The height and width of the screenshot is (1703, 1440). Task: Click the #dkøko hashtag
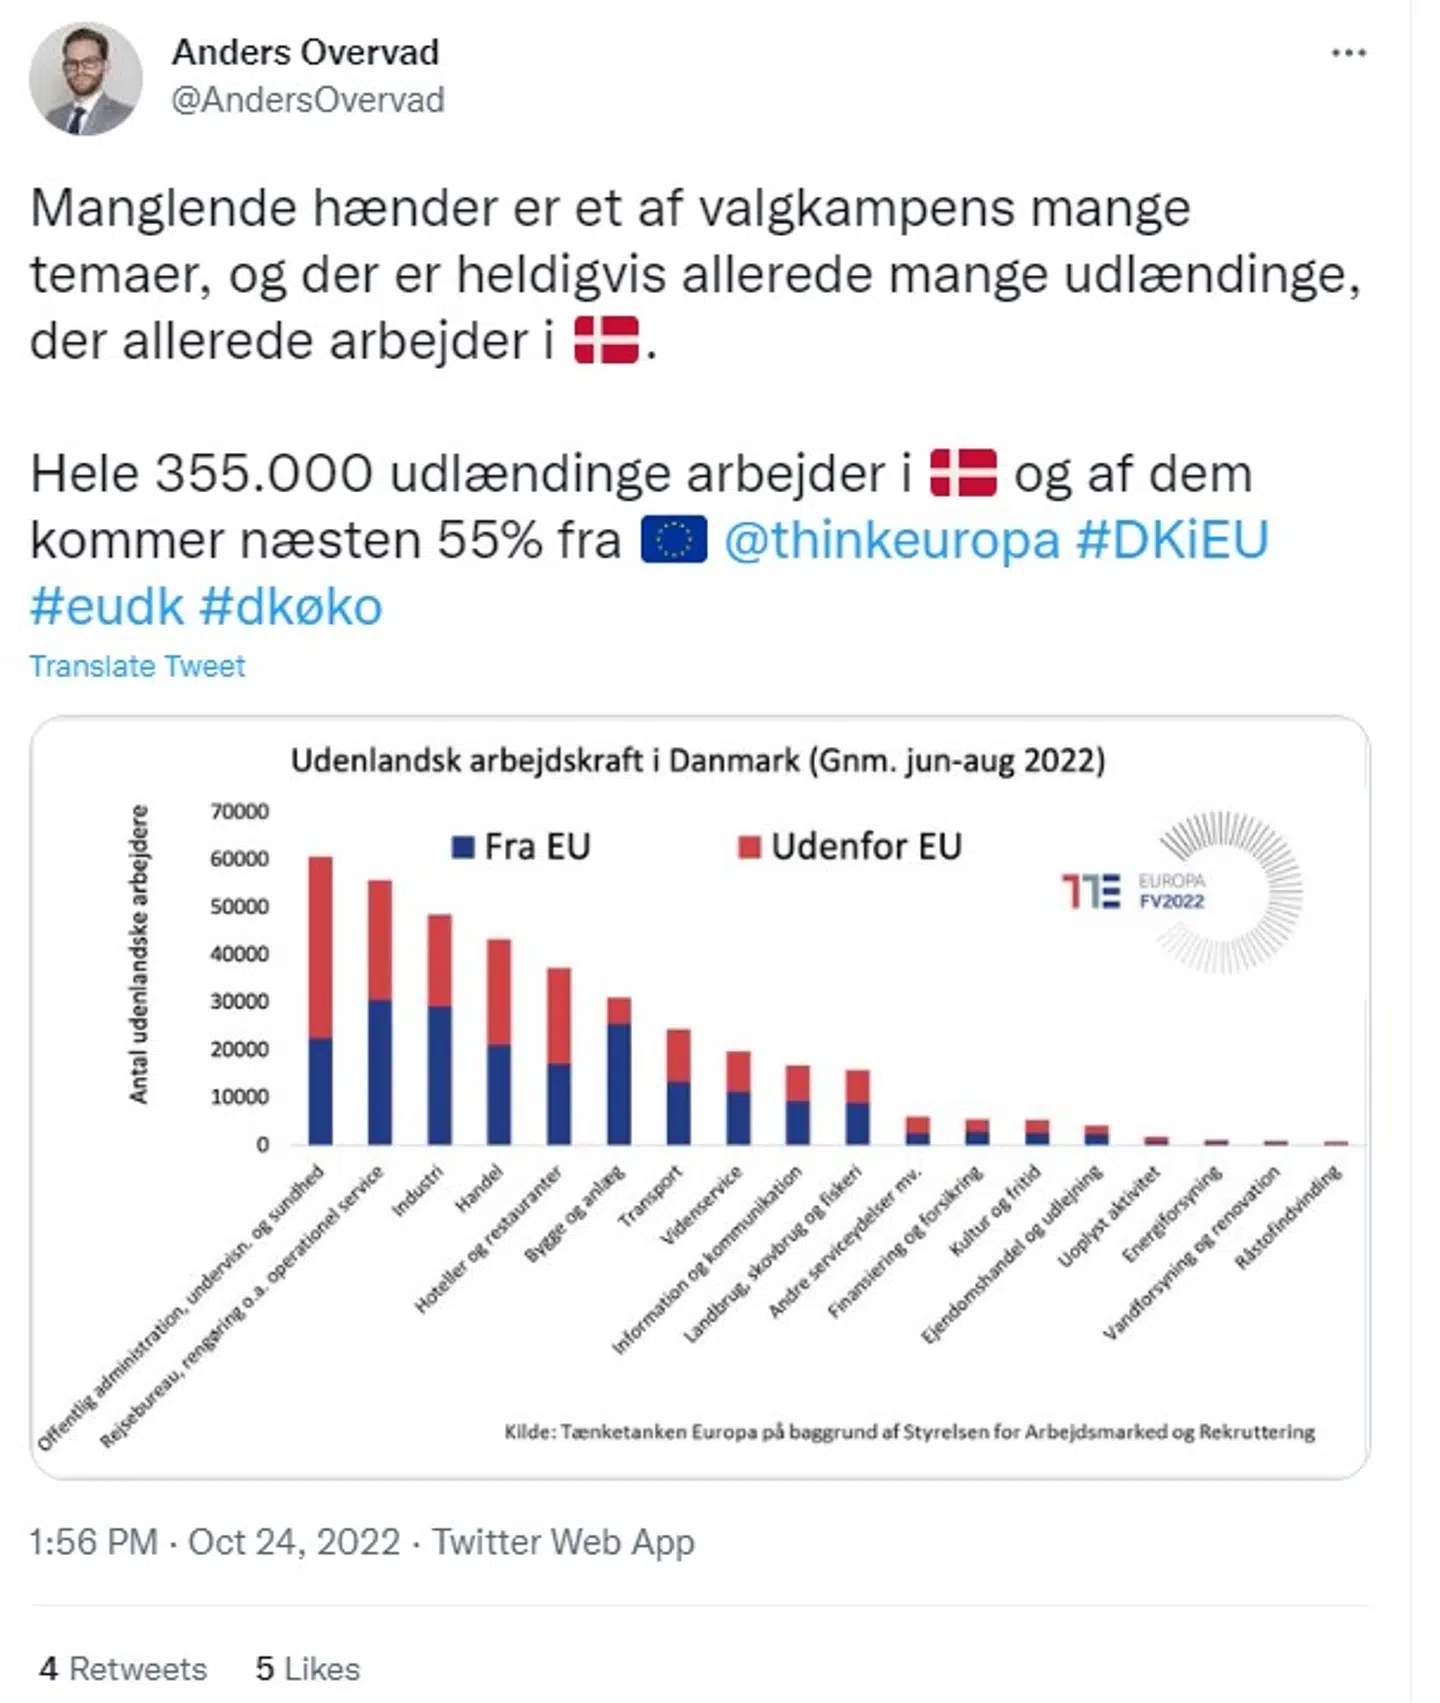tap(291, 606)
